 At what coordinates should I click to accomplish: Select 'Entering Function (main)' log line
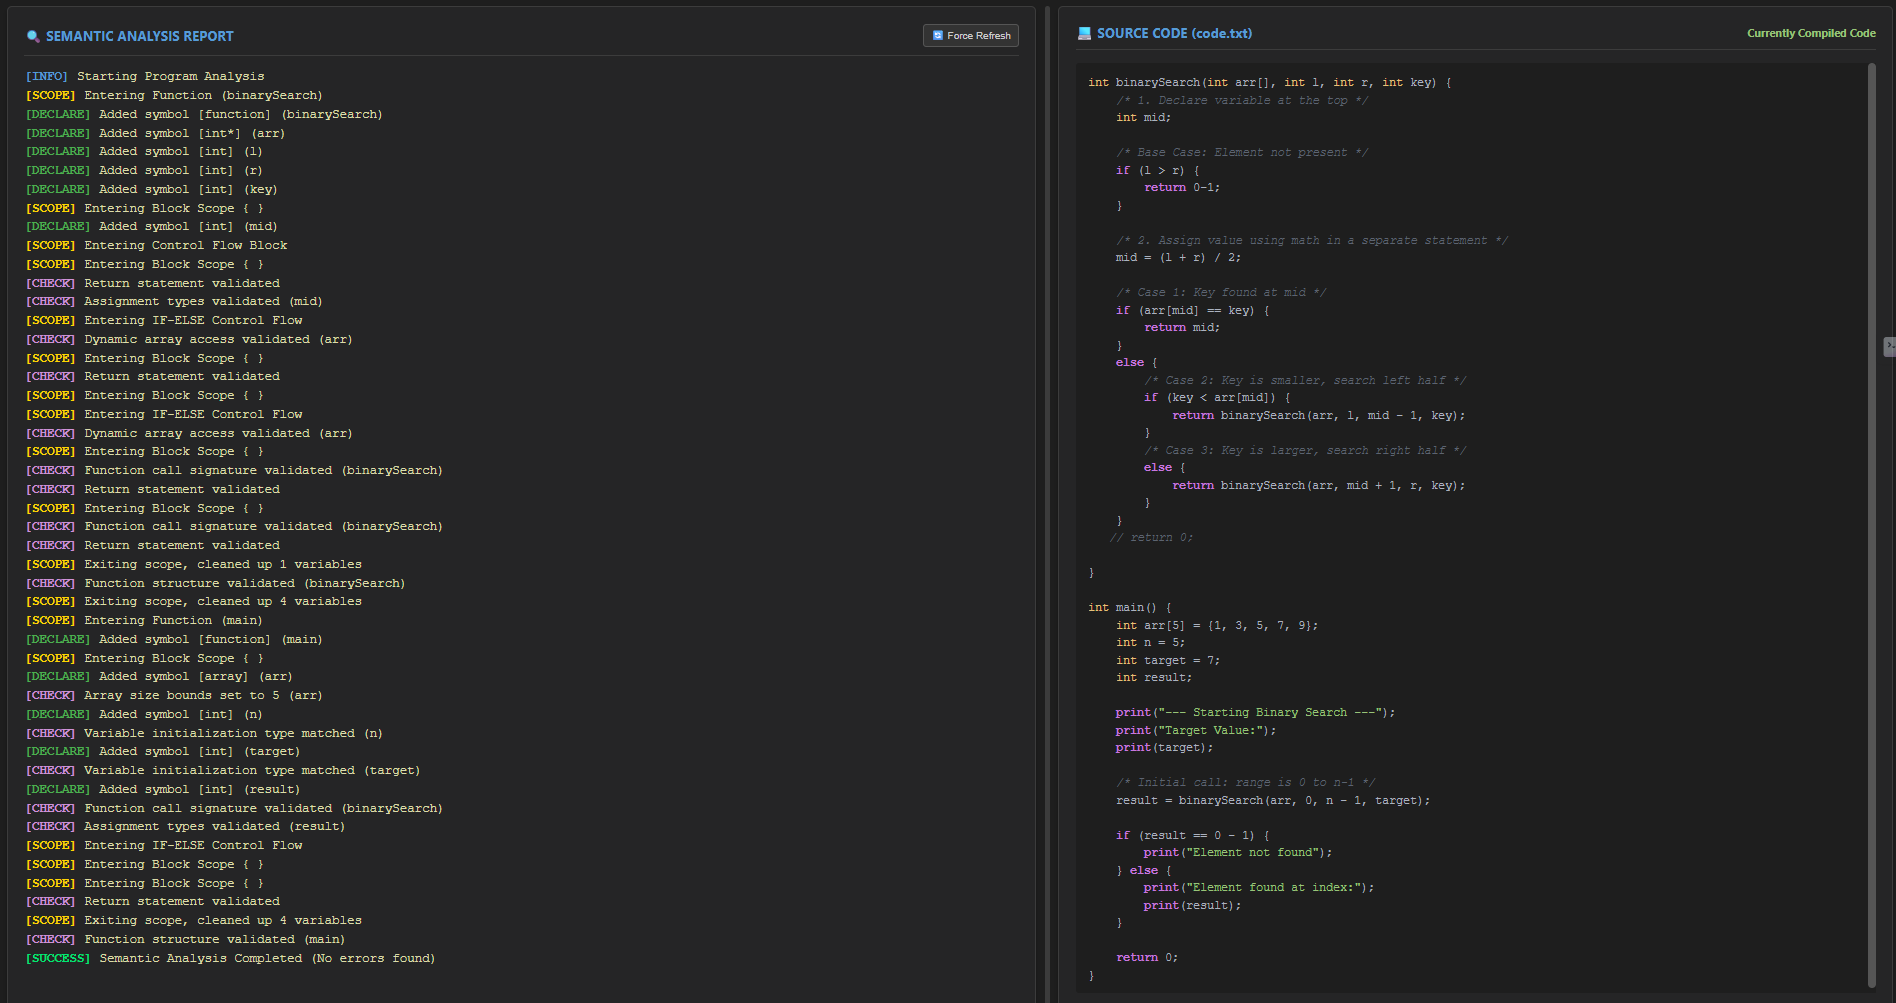click(x=144, y=620)
